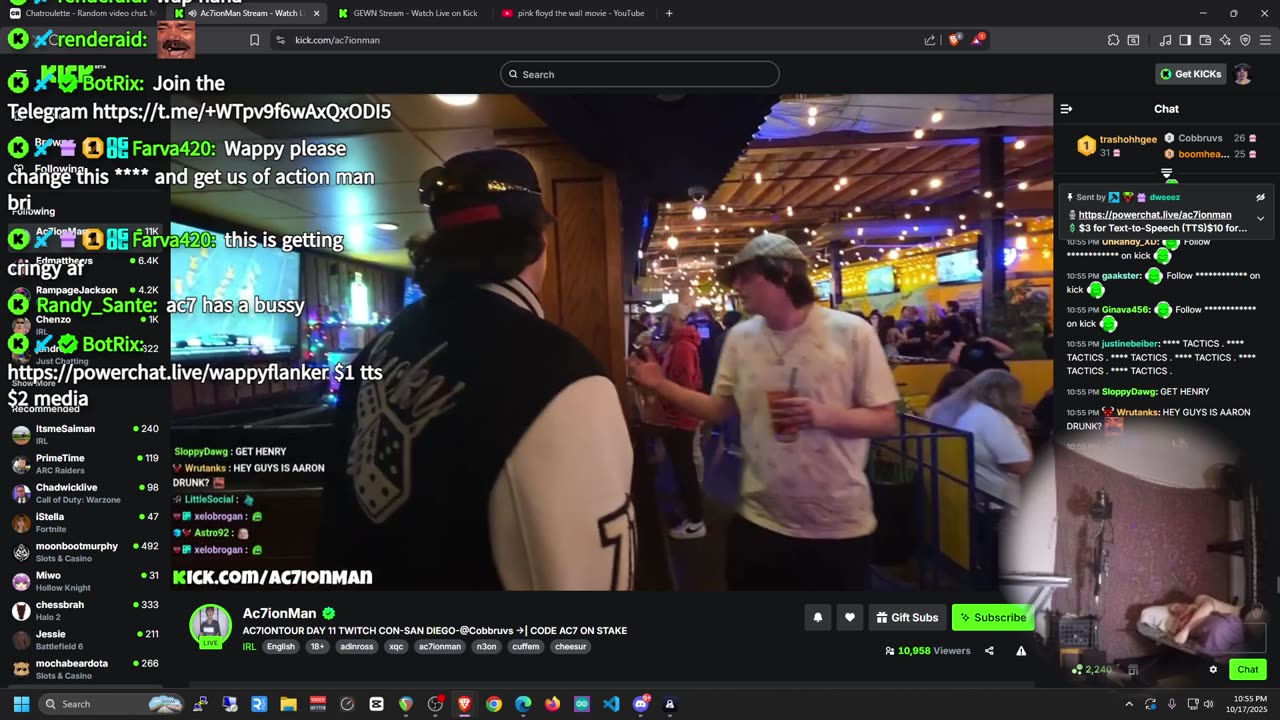The width and height of the screenshot is (1280, 720).
Task: Open Miwo Hollow Knight channel
Action: (85, 581)
